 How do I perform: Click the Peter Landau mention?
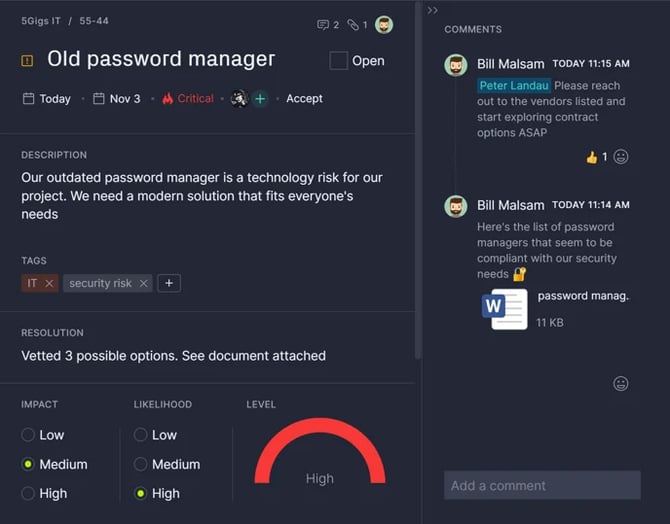(x=514, y=85)
